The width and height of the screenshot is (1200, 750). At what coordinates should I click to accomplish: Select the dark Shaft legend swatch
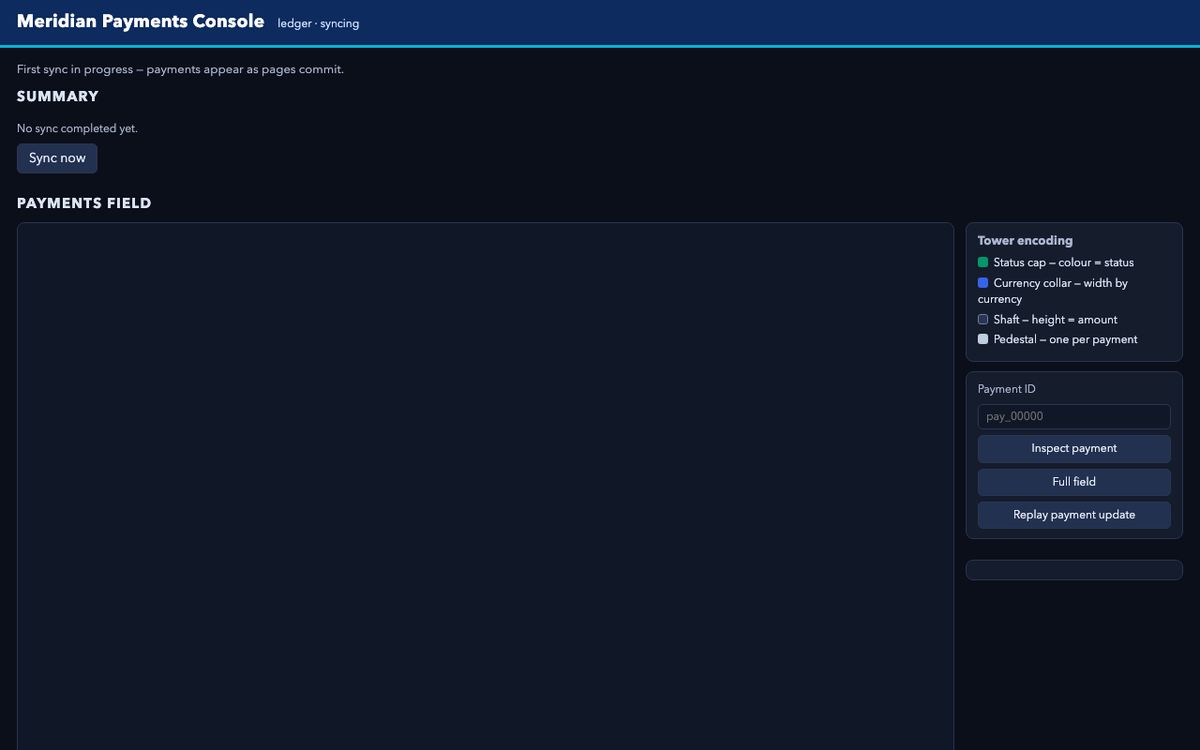pyautogui.click(x=983, y=319)
